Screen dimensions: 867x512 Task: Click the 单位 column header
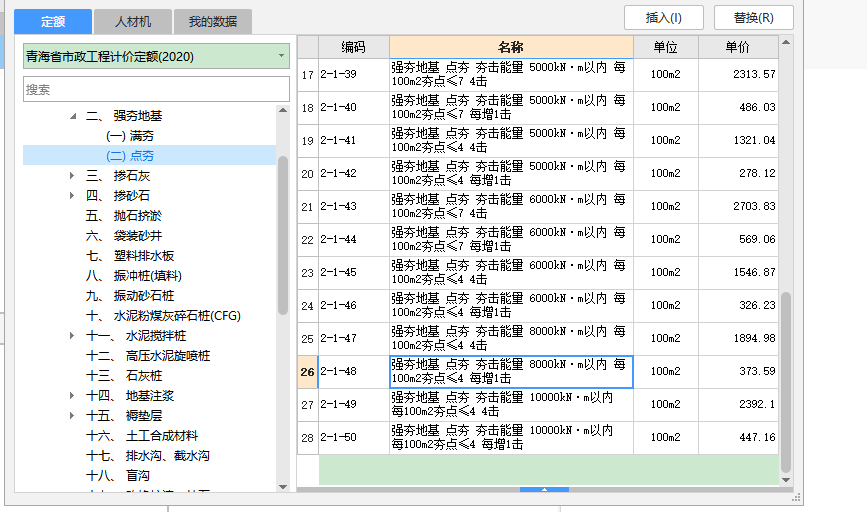(666, 47)
